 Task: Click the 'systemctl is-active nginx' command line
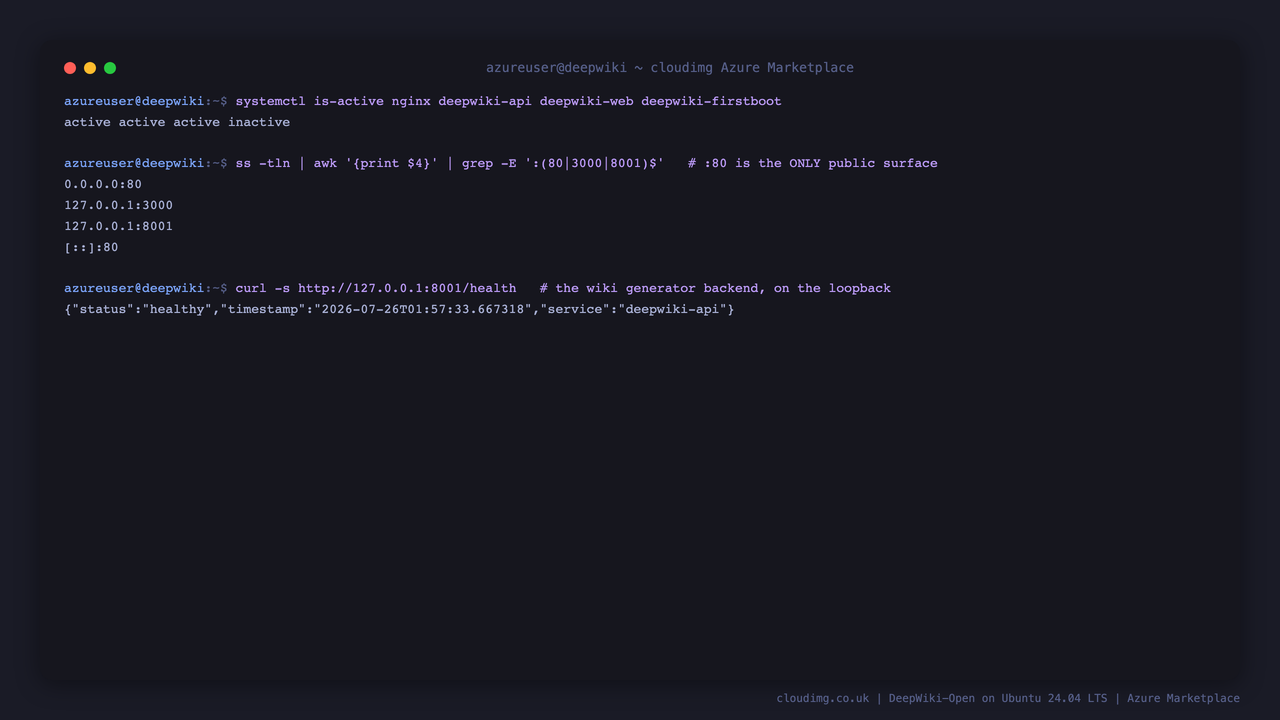[508, 101]
